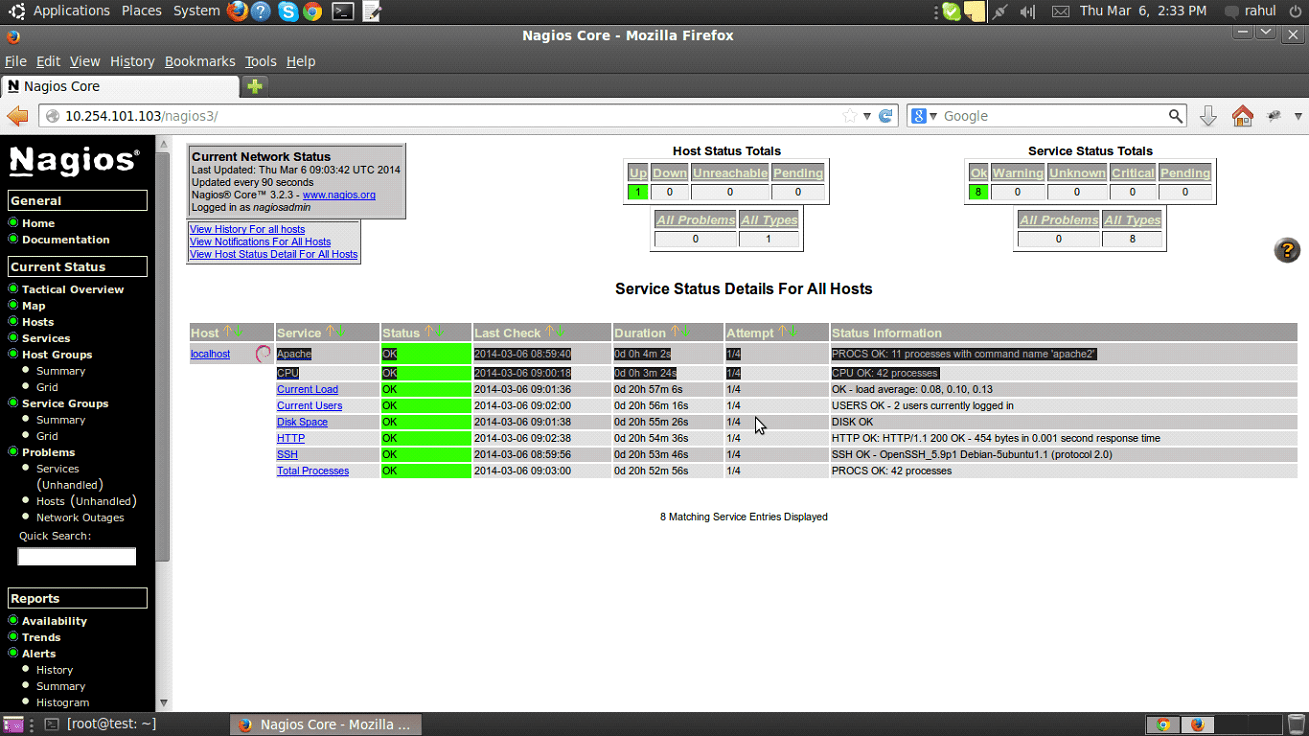The image size is (1309, 736).
Task: Click the Debian logo next to localhost
Action: 263,354
